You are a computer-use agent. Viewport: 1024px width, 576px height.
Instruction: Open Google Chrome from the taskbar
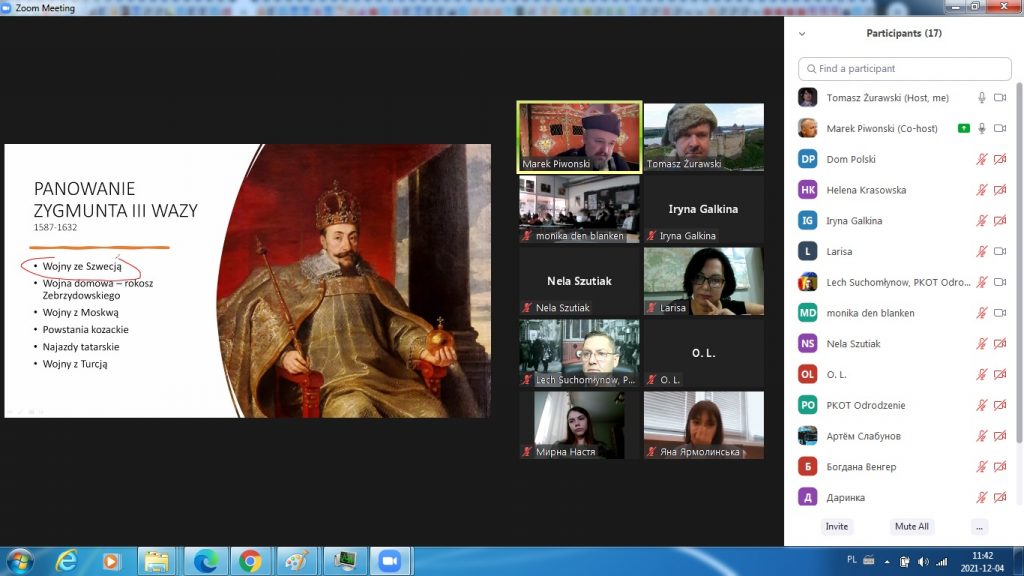(250, 560)
